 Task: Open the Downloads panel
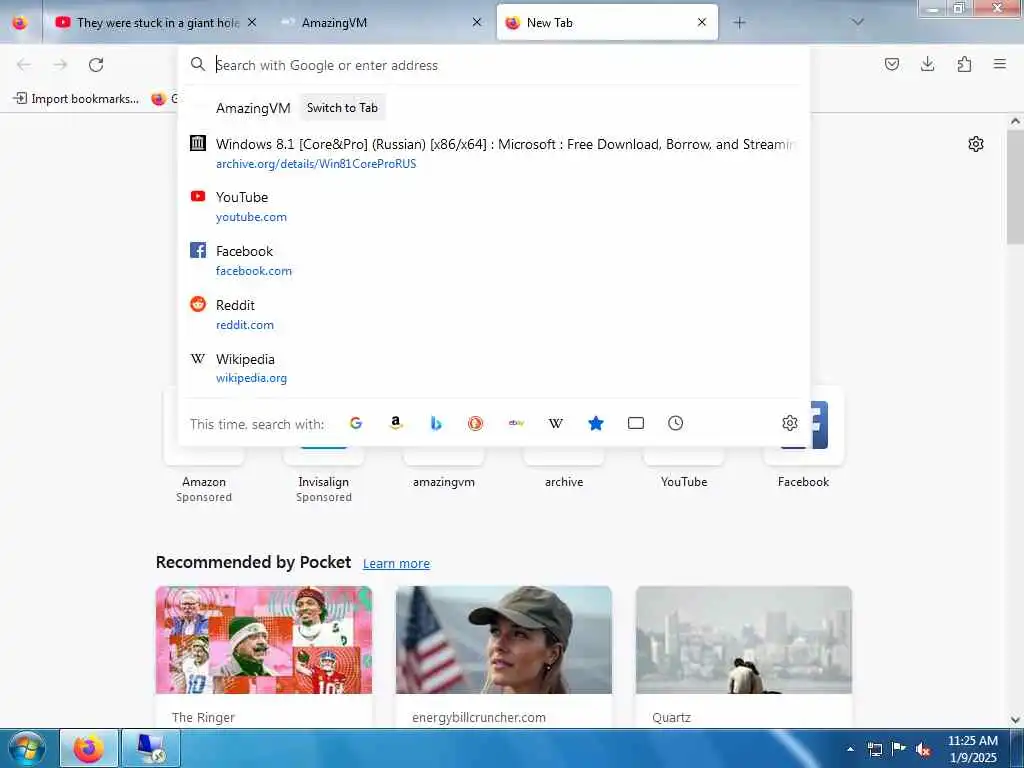coord(927,64)
